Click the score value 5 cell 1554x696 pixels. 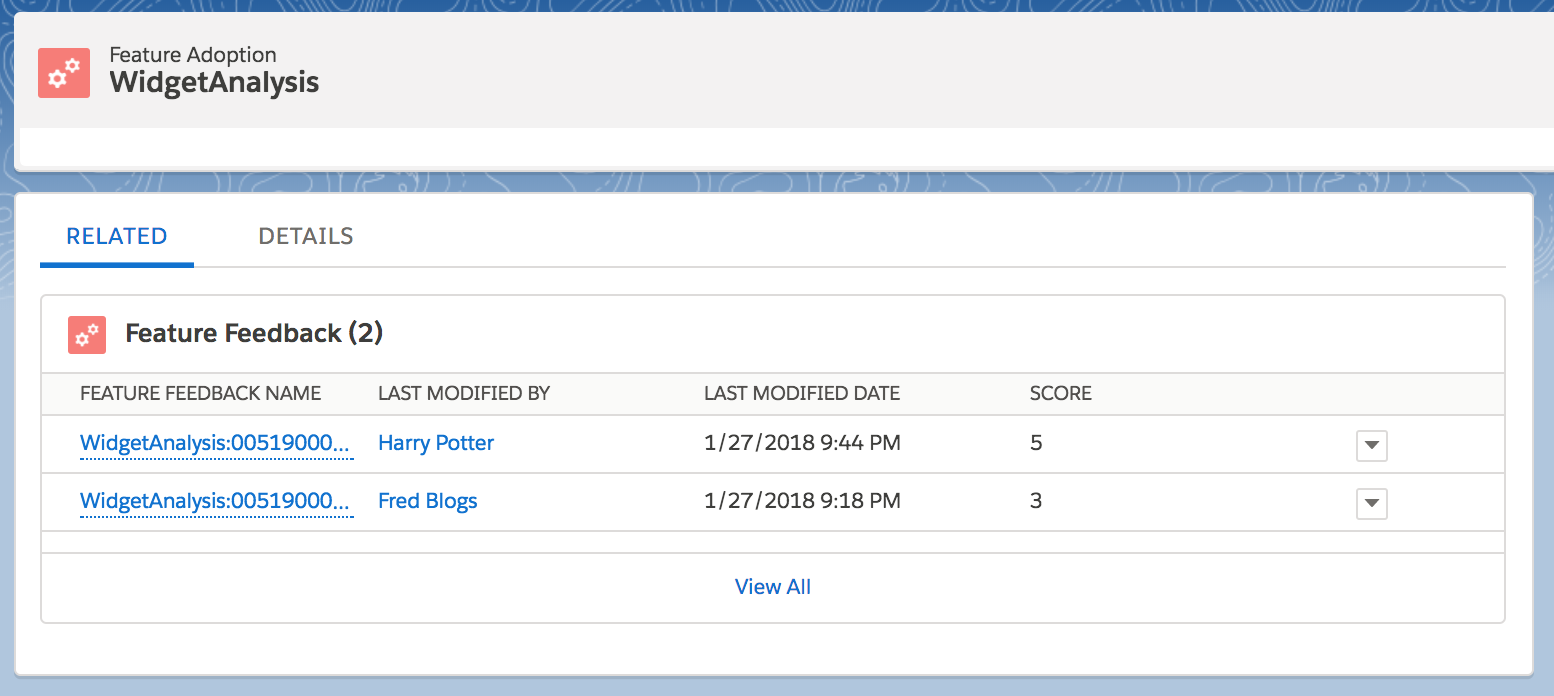(x=1036, y=443)
